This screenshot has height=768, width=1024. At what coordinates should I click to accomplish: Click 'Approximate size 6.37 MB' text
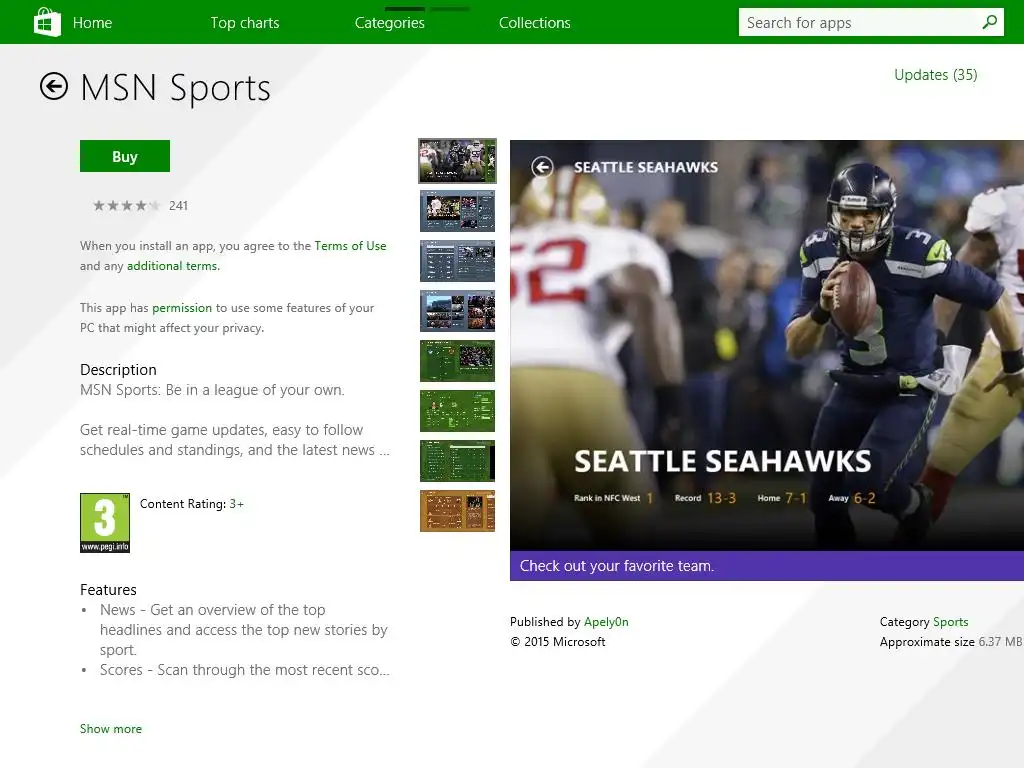951,642
